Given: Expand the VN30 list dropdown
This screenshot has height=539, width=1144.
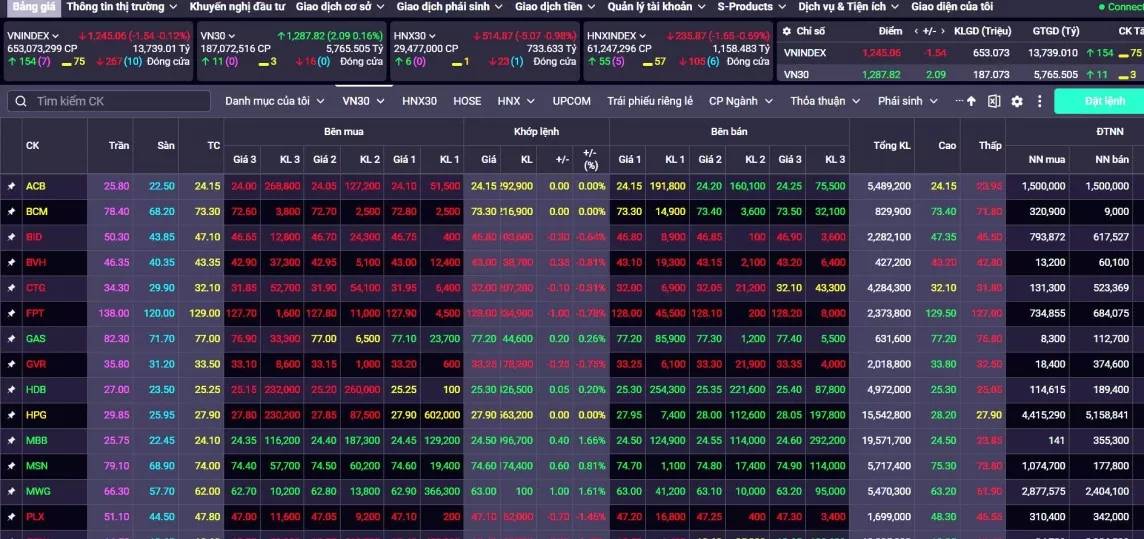Looking at the screenshot, I should click(x=363, y=101).
